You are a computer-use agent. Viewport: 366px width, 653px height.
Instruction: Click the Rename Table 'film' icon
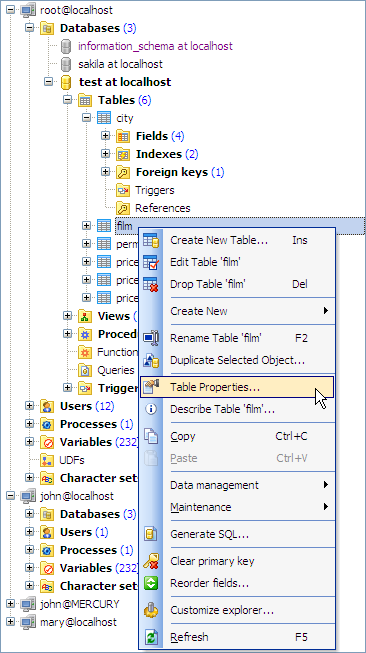tap(151, 338)
